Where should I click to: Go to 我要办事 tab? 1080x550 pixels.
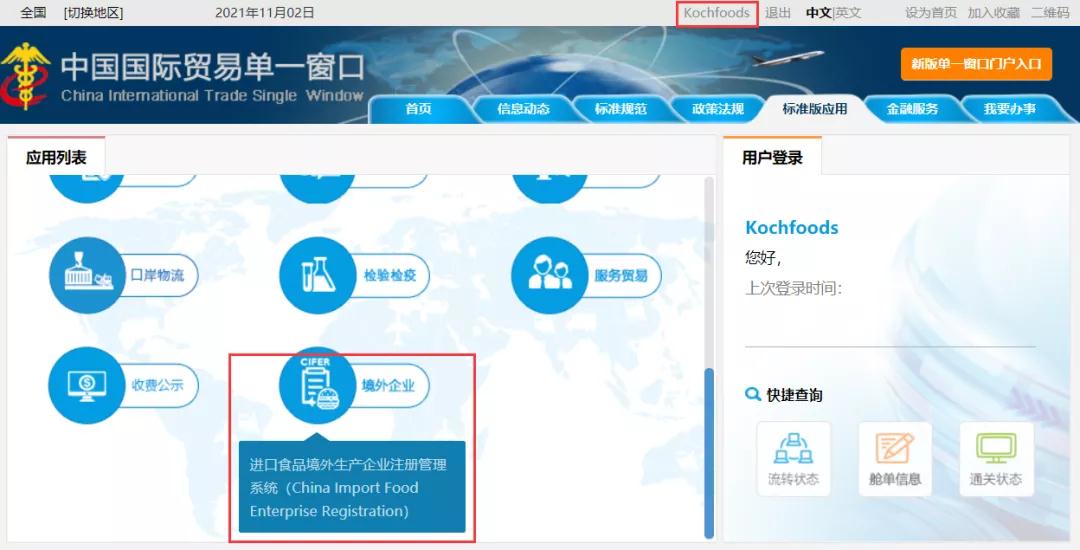tap(1010, 109)
